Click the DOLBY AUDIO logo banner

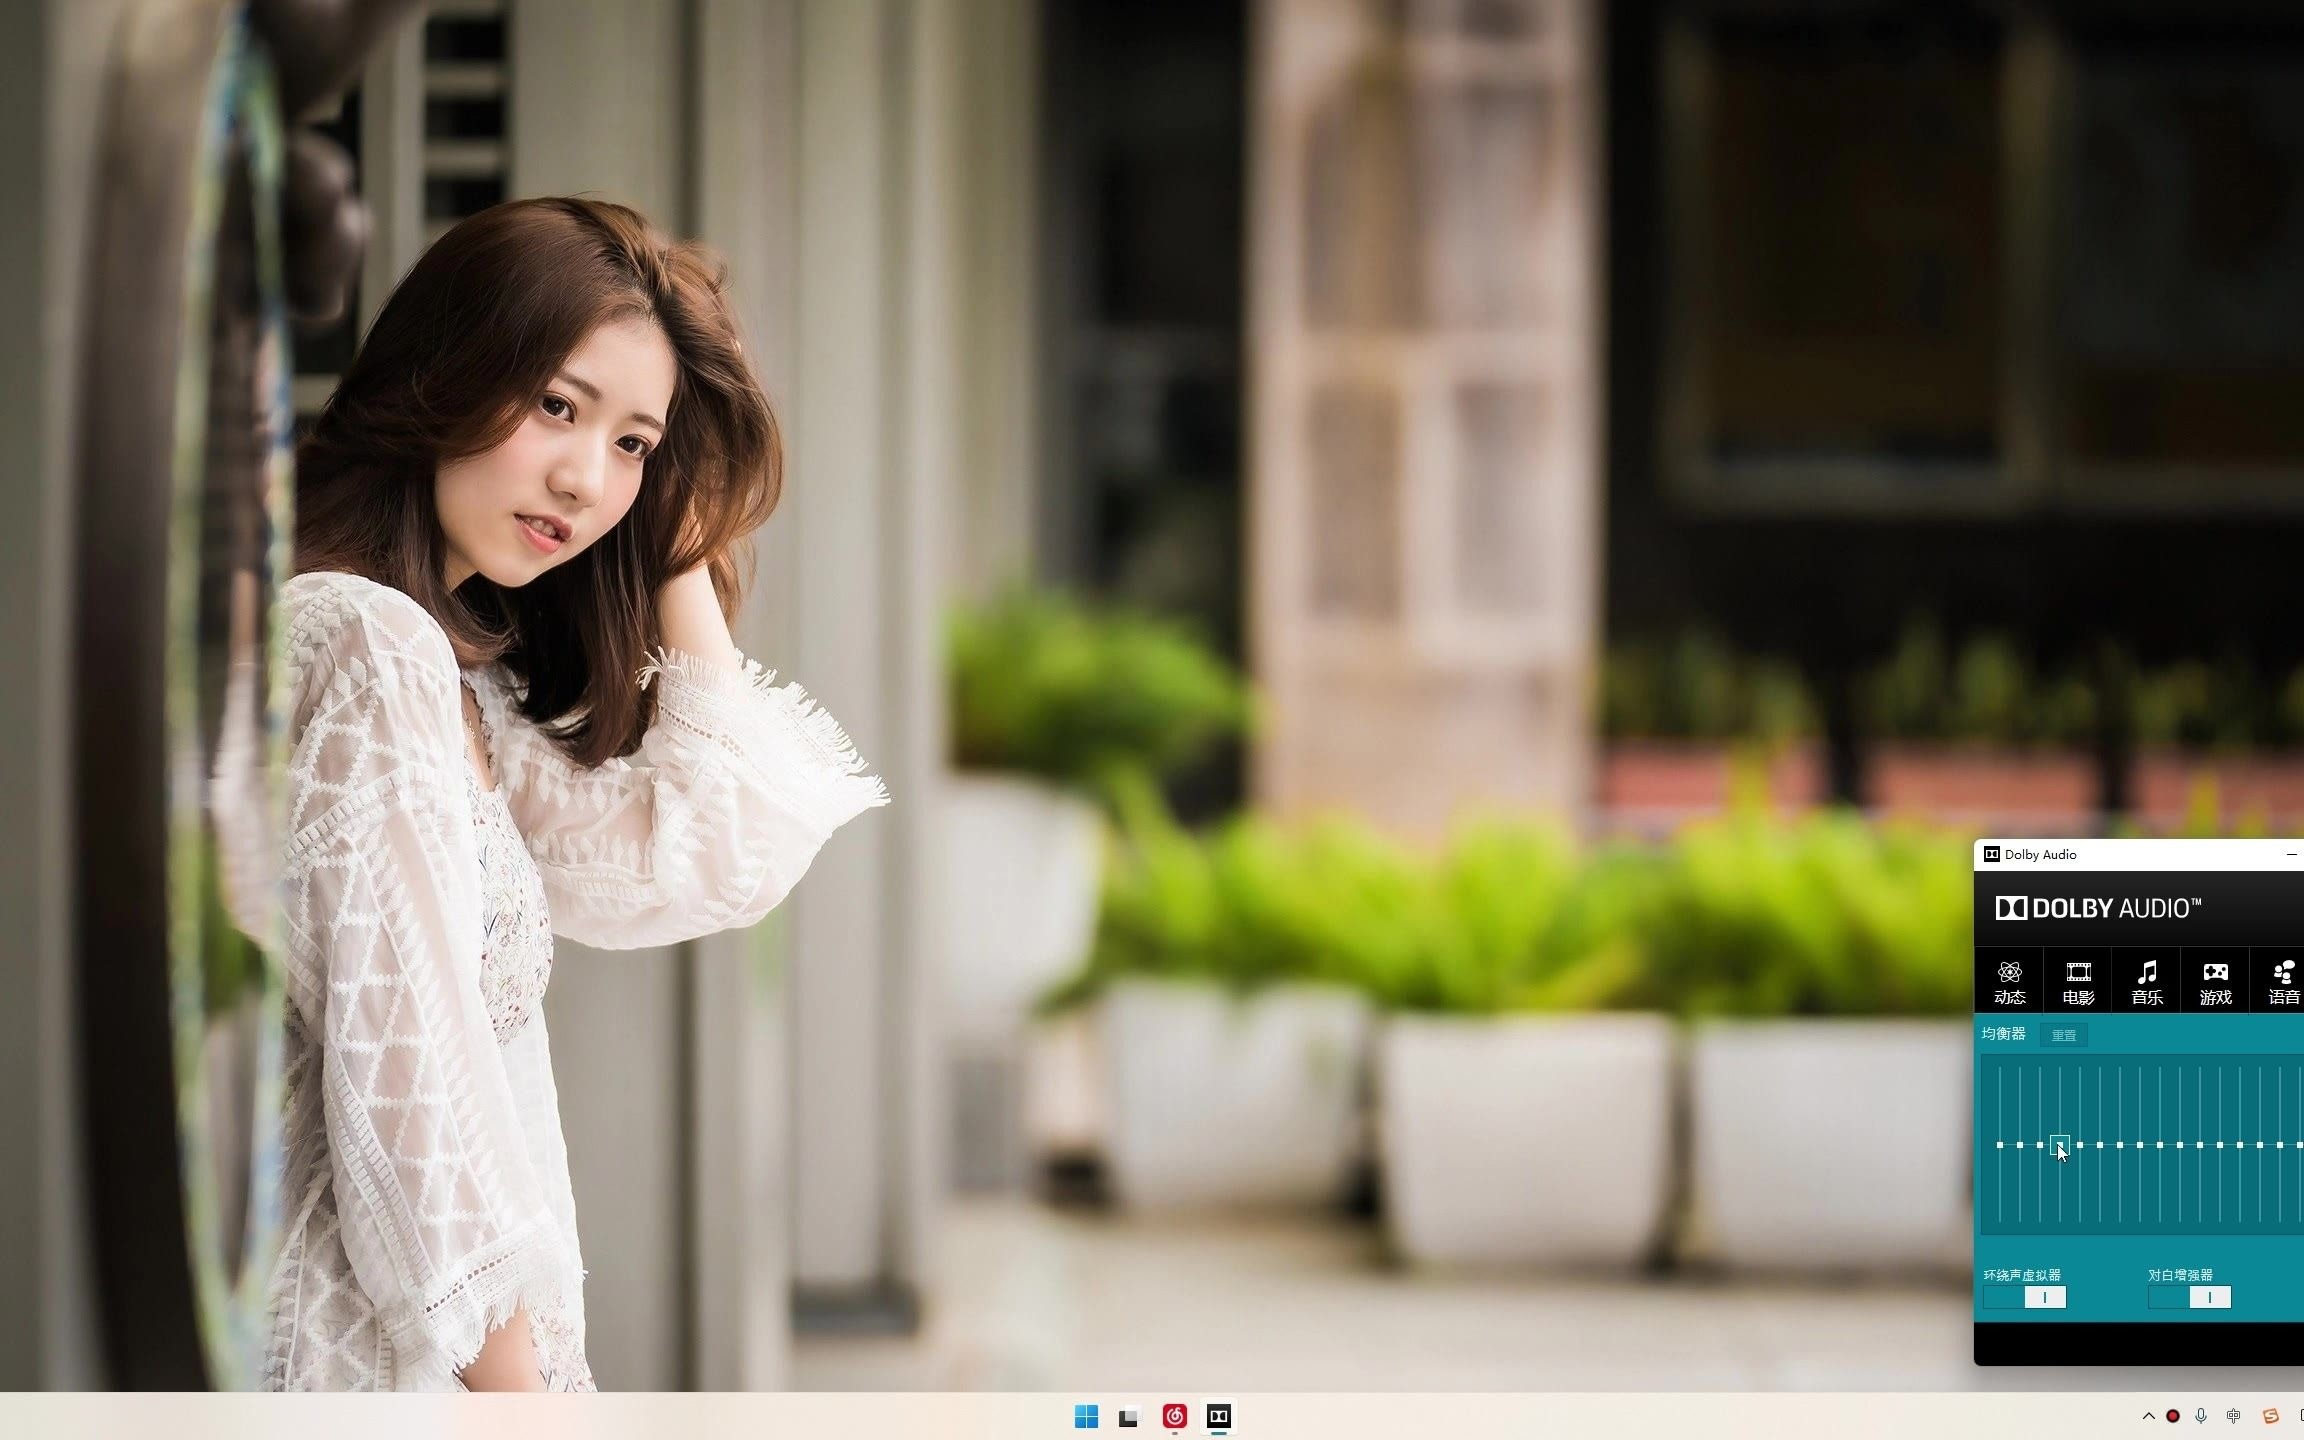pos(2098,908)
